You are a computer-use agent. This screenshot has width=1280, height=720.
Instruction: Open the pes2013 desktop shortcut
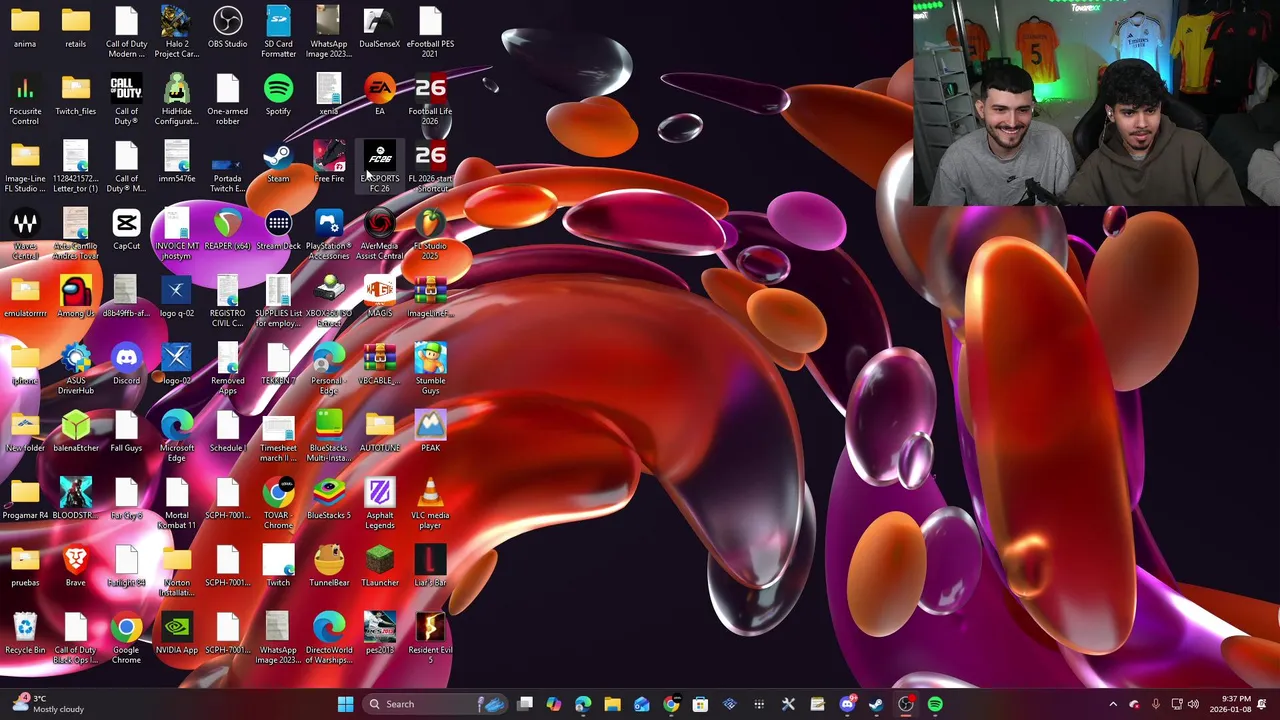[x=380, y=634]
